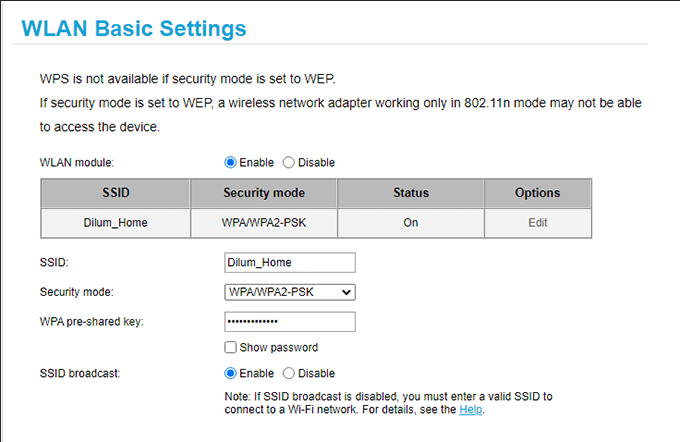This screenshot has width=680, height=442.
Task: Click the Edit option for Dilum_Home
Action: (x=537, y=223)
